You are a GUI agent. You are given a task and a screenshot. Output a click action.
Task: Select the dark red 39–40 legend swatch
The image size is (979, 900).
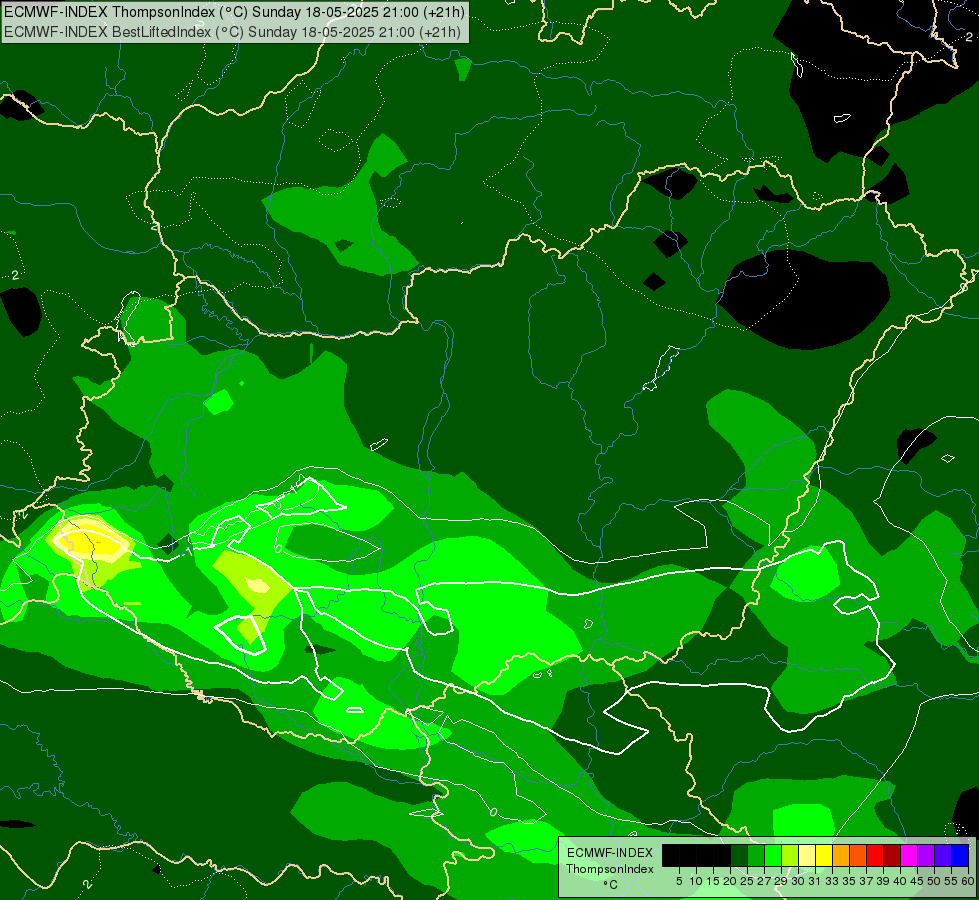click(x=892, y=855)
